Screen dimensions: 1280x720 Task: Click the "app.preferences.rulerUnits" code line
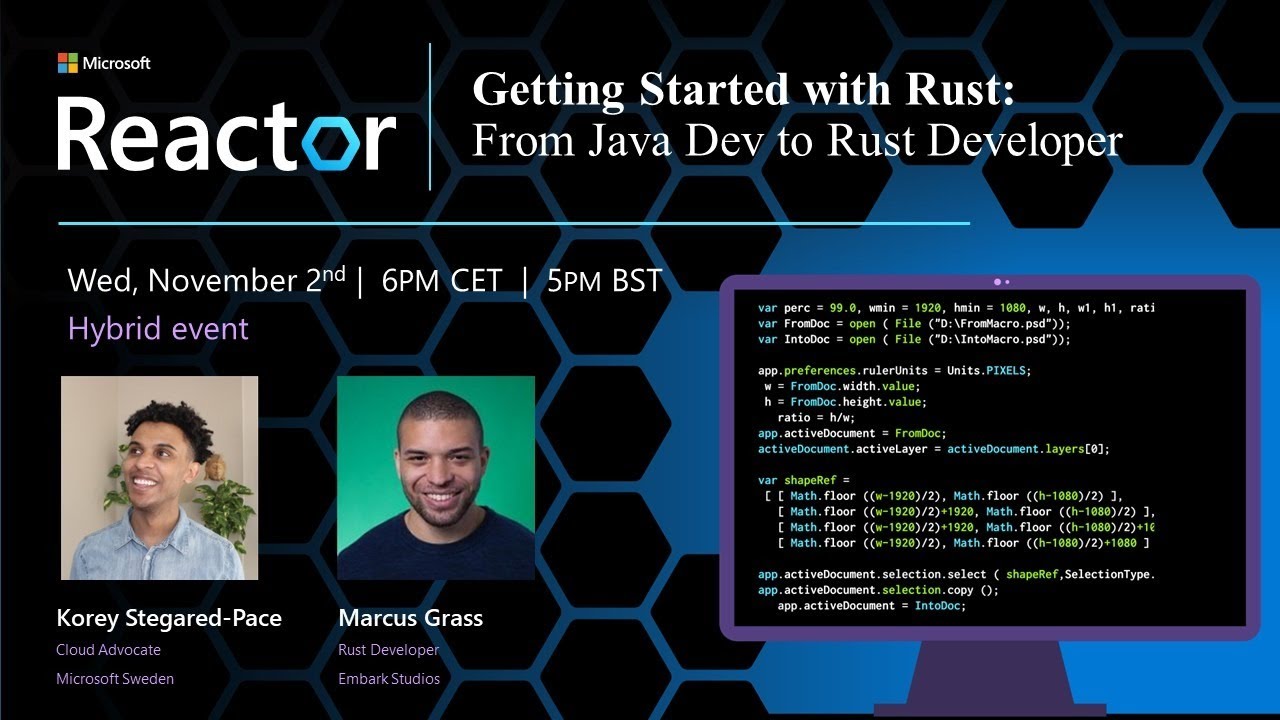[x=894, y=370]
